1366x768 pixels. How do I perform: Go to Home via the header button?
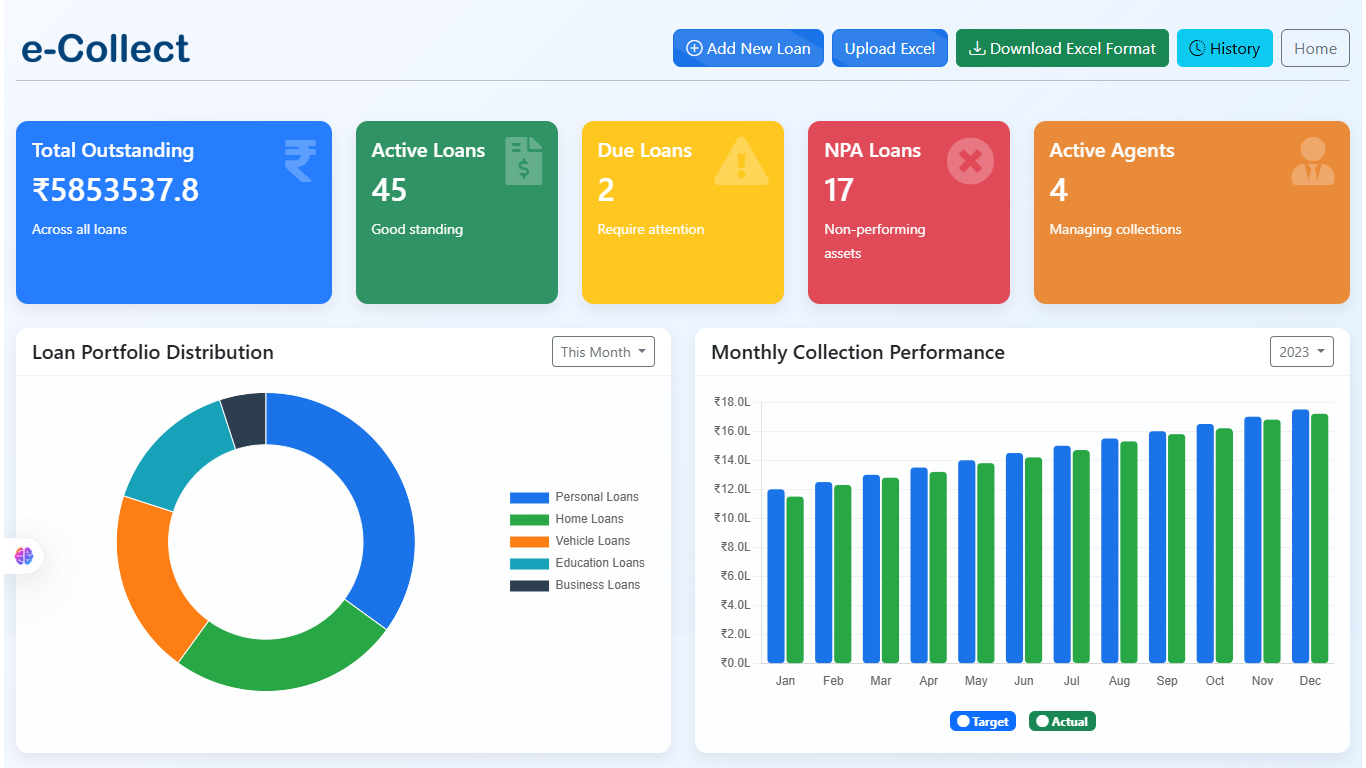click(1315, 48)
